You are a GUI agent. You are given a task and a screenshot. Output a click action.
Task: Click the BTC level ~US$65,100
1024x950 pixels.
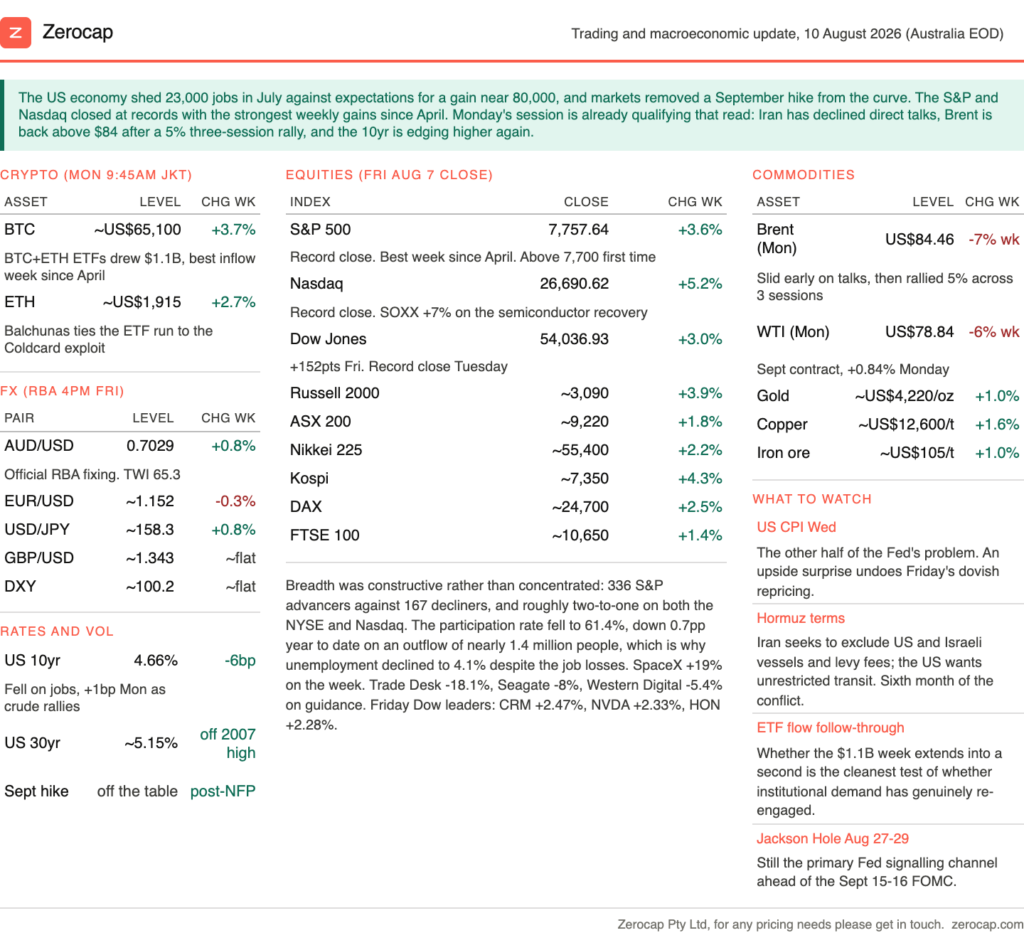click(x=137, y=230)
